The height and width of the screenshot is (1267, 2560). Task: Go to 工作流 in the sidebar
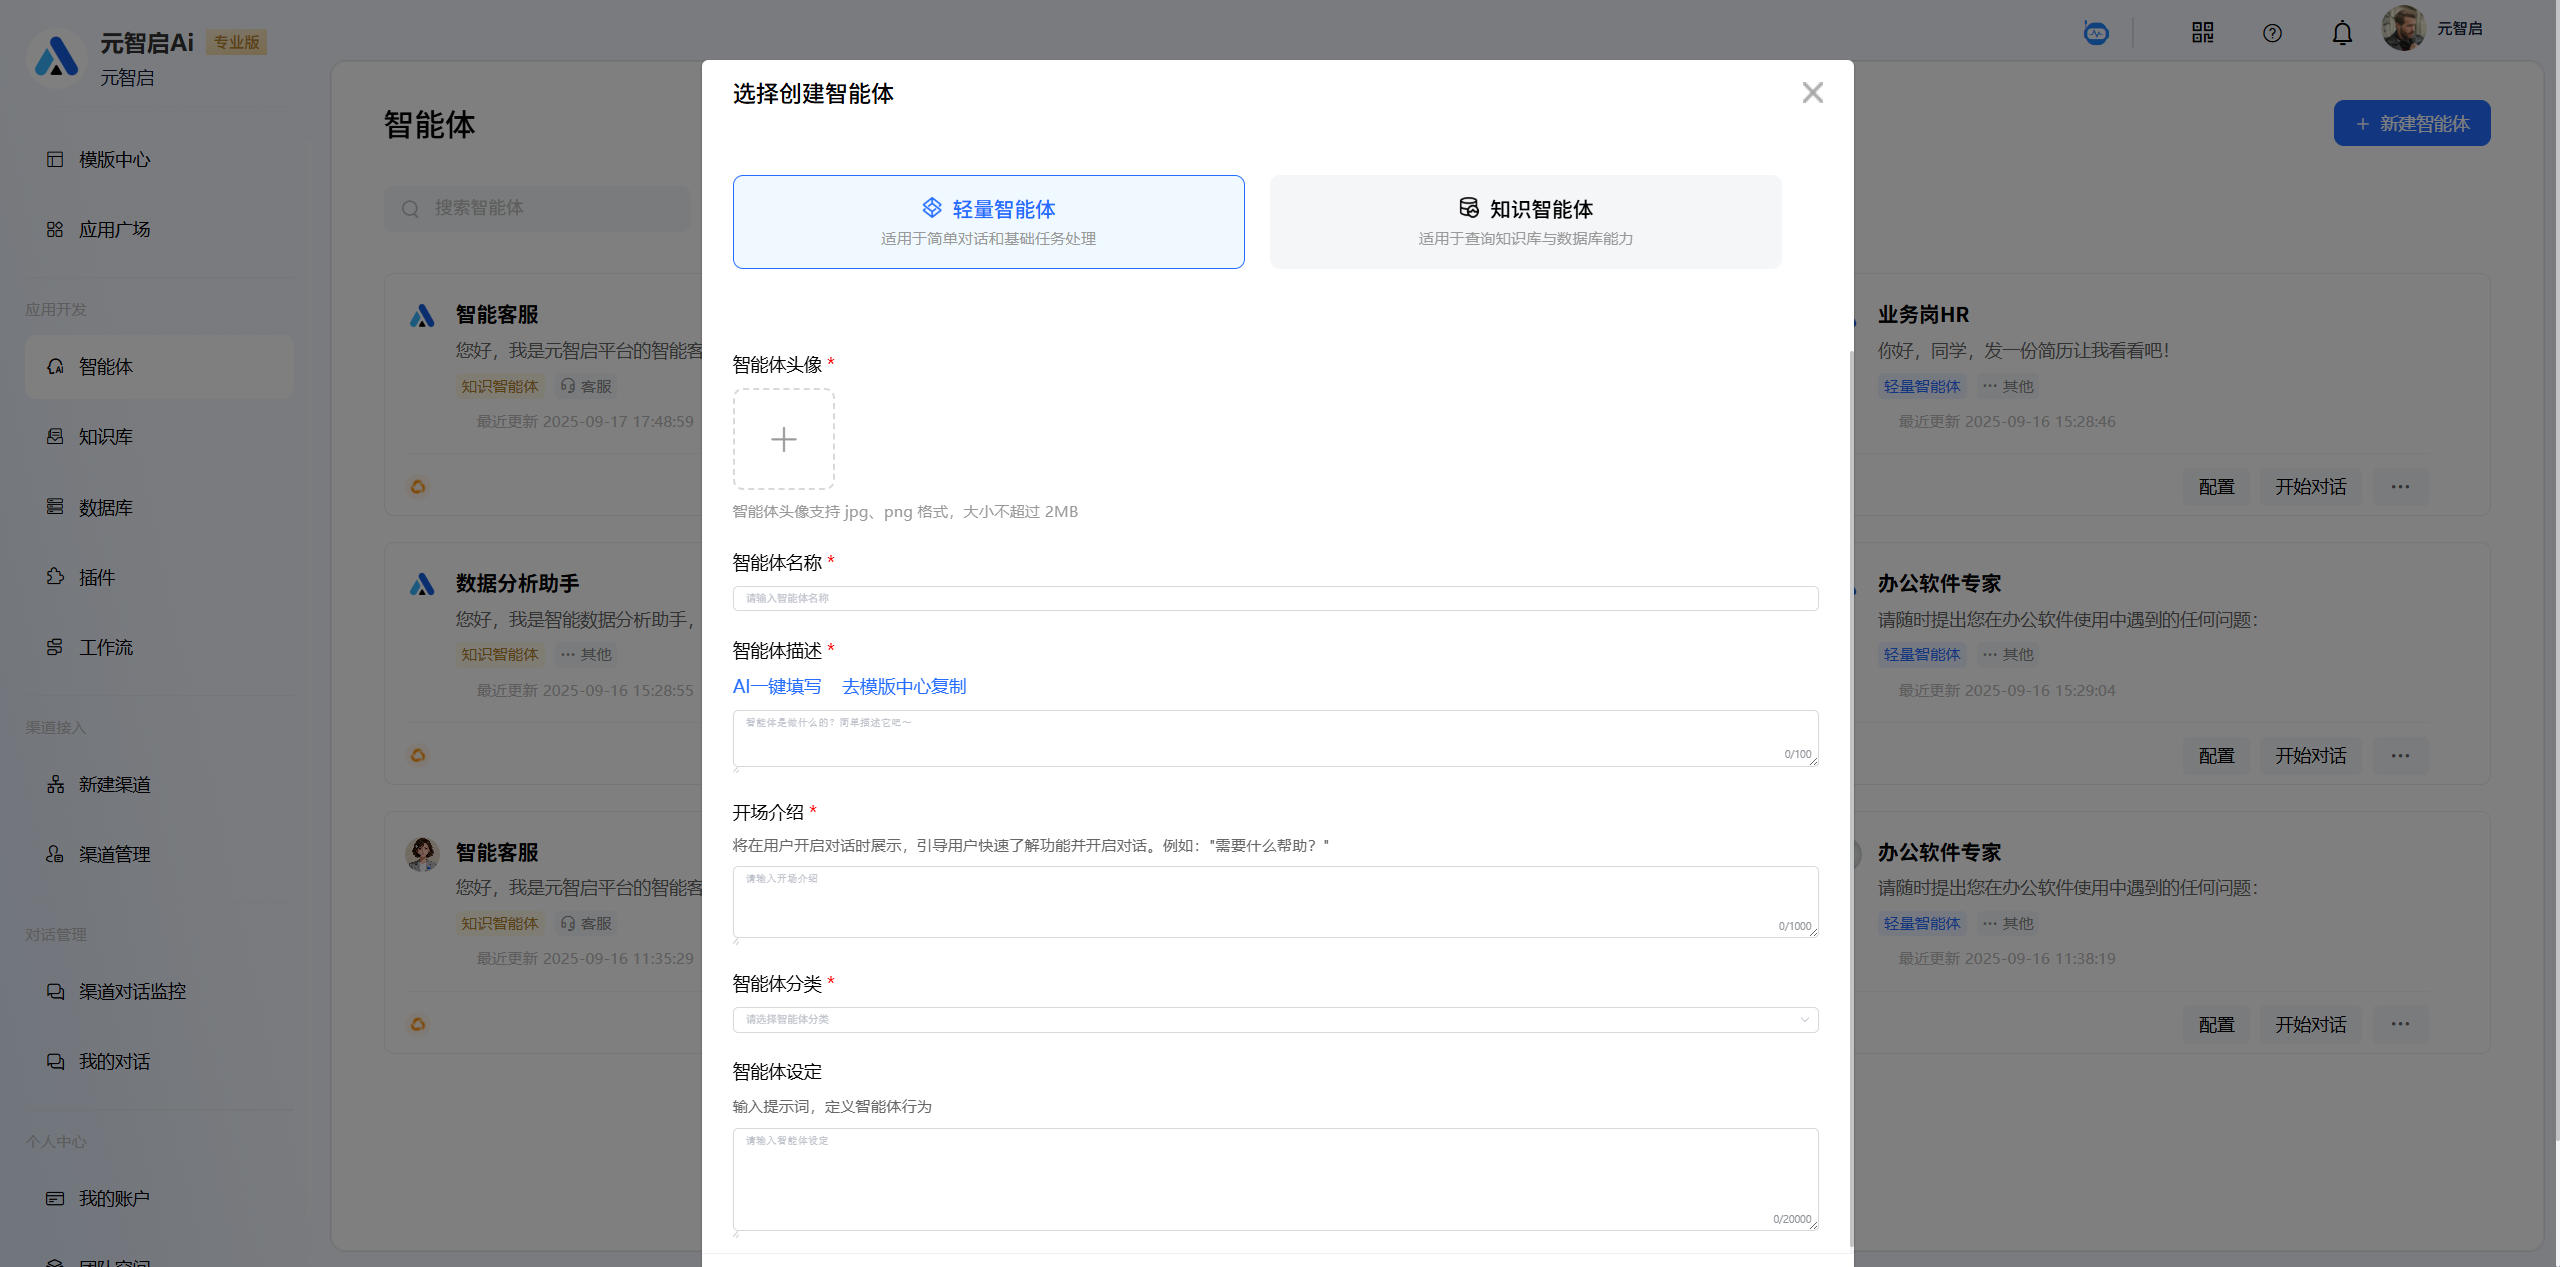[105, 648]
